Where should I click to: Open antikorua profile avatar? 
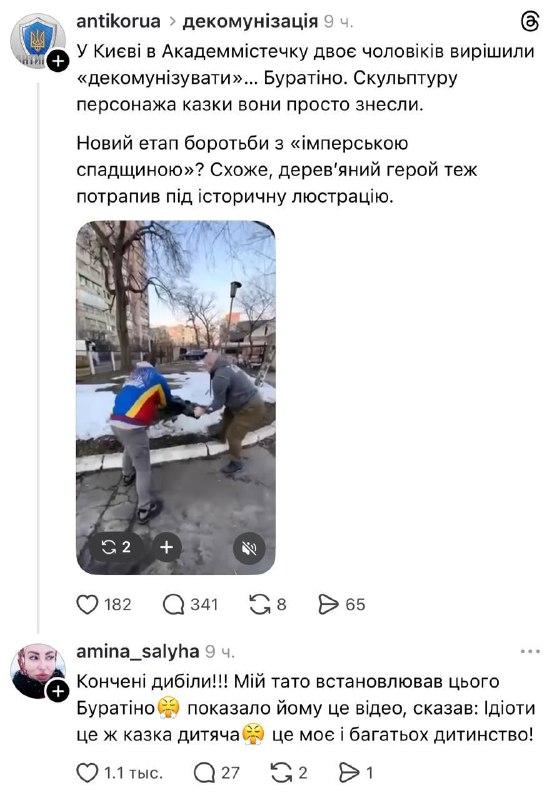click(x=38, y=41)
